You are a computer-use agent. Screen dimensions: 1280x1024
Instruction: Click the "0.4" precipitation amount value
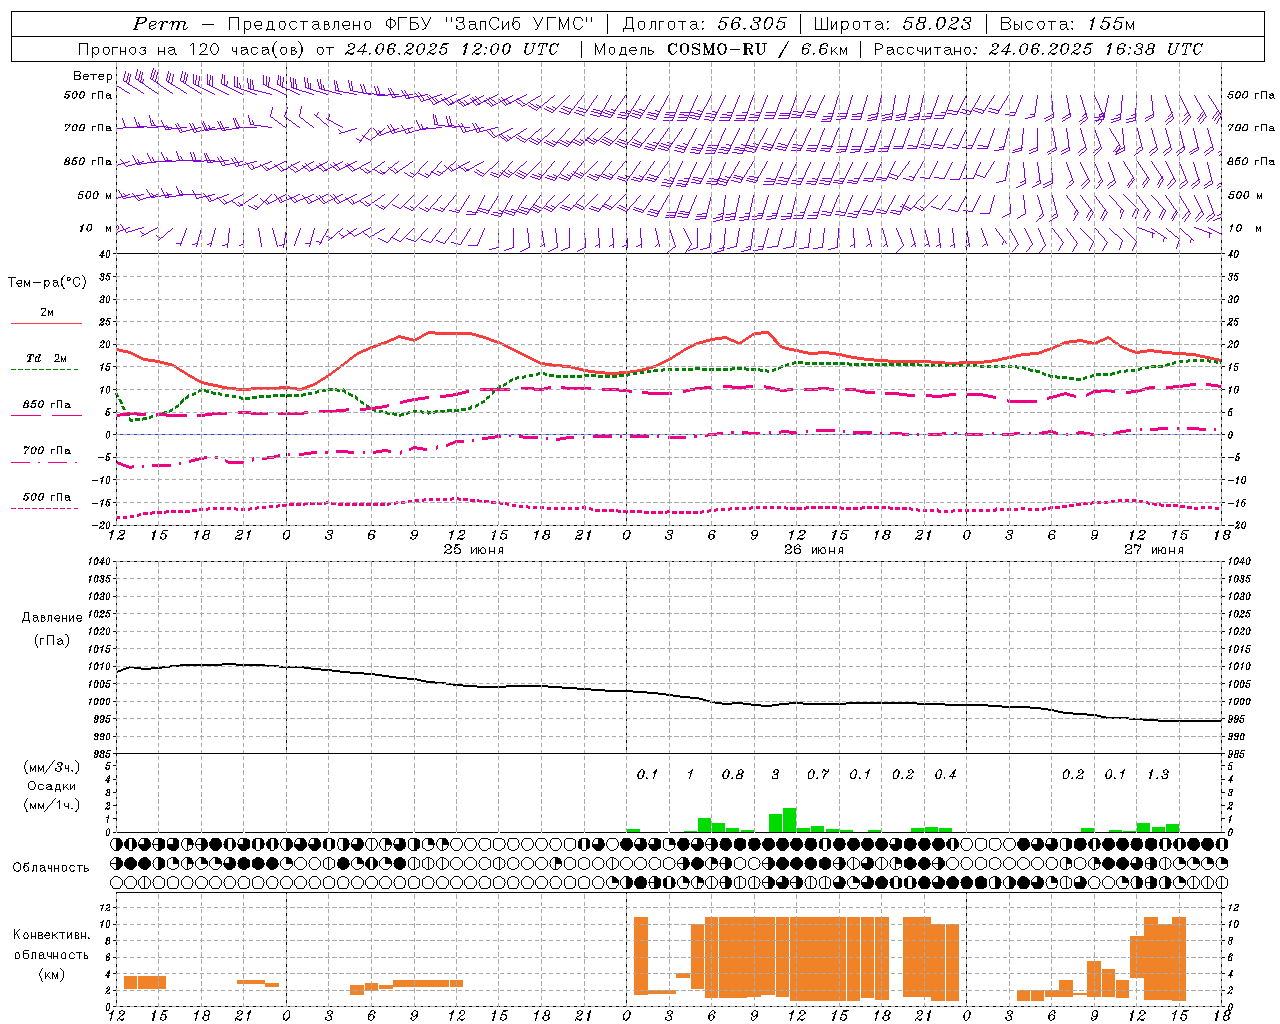click(x=945, y=774)
